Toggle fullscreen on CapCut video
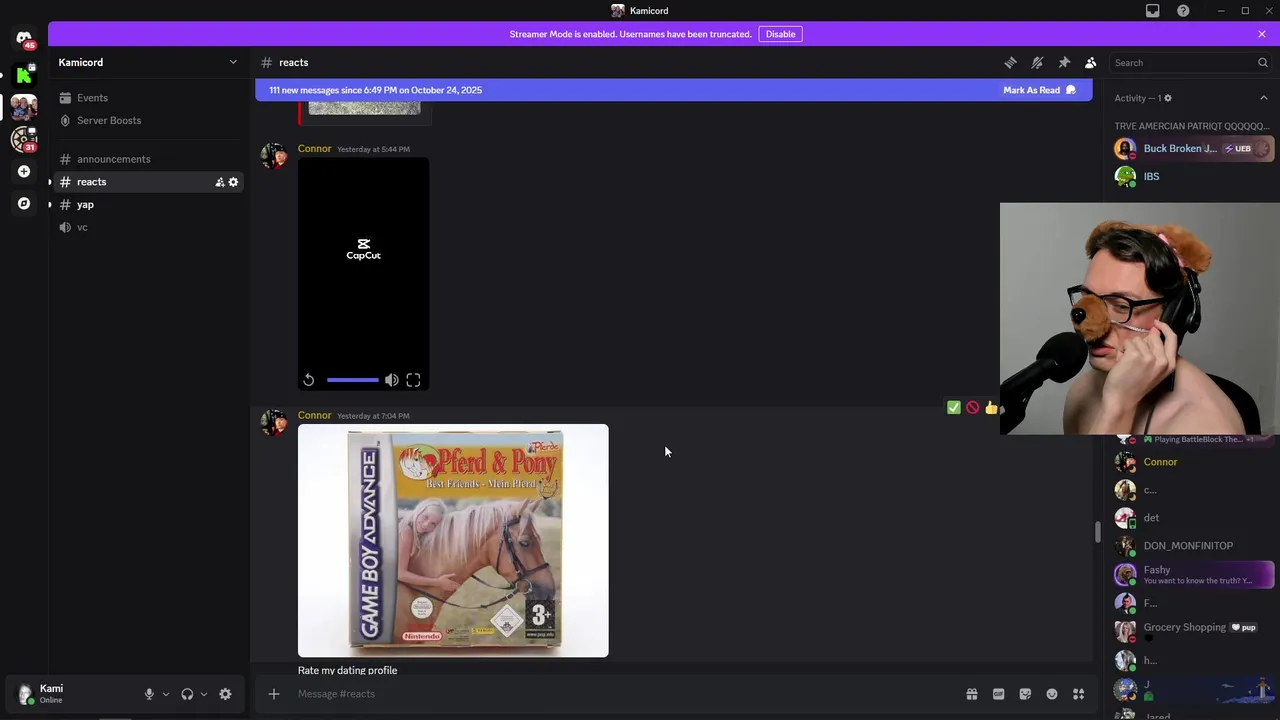Image resolution: width=1280 pixels, height=720 pixels. [x=413, y=380]
